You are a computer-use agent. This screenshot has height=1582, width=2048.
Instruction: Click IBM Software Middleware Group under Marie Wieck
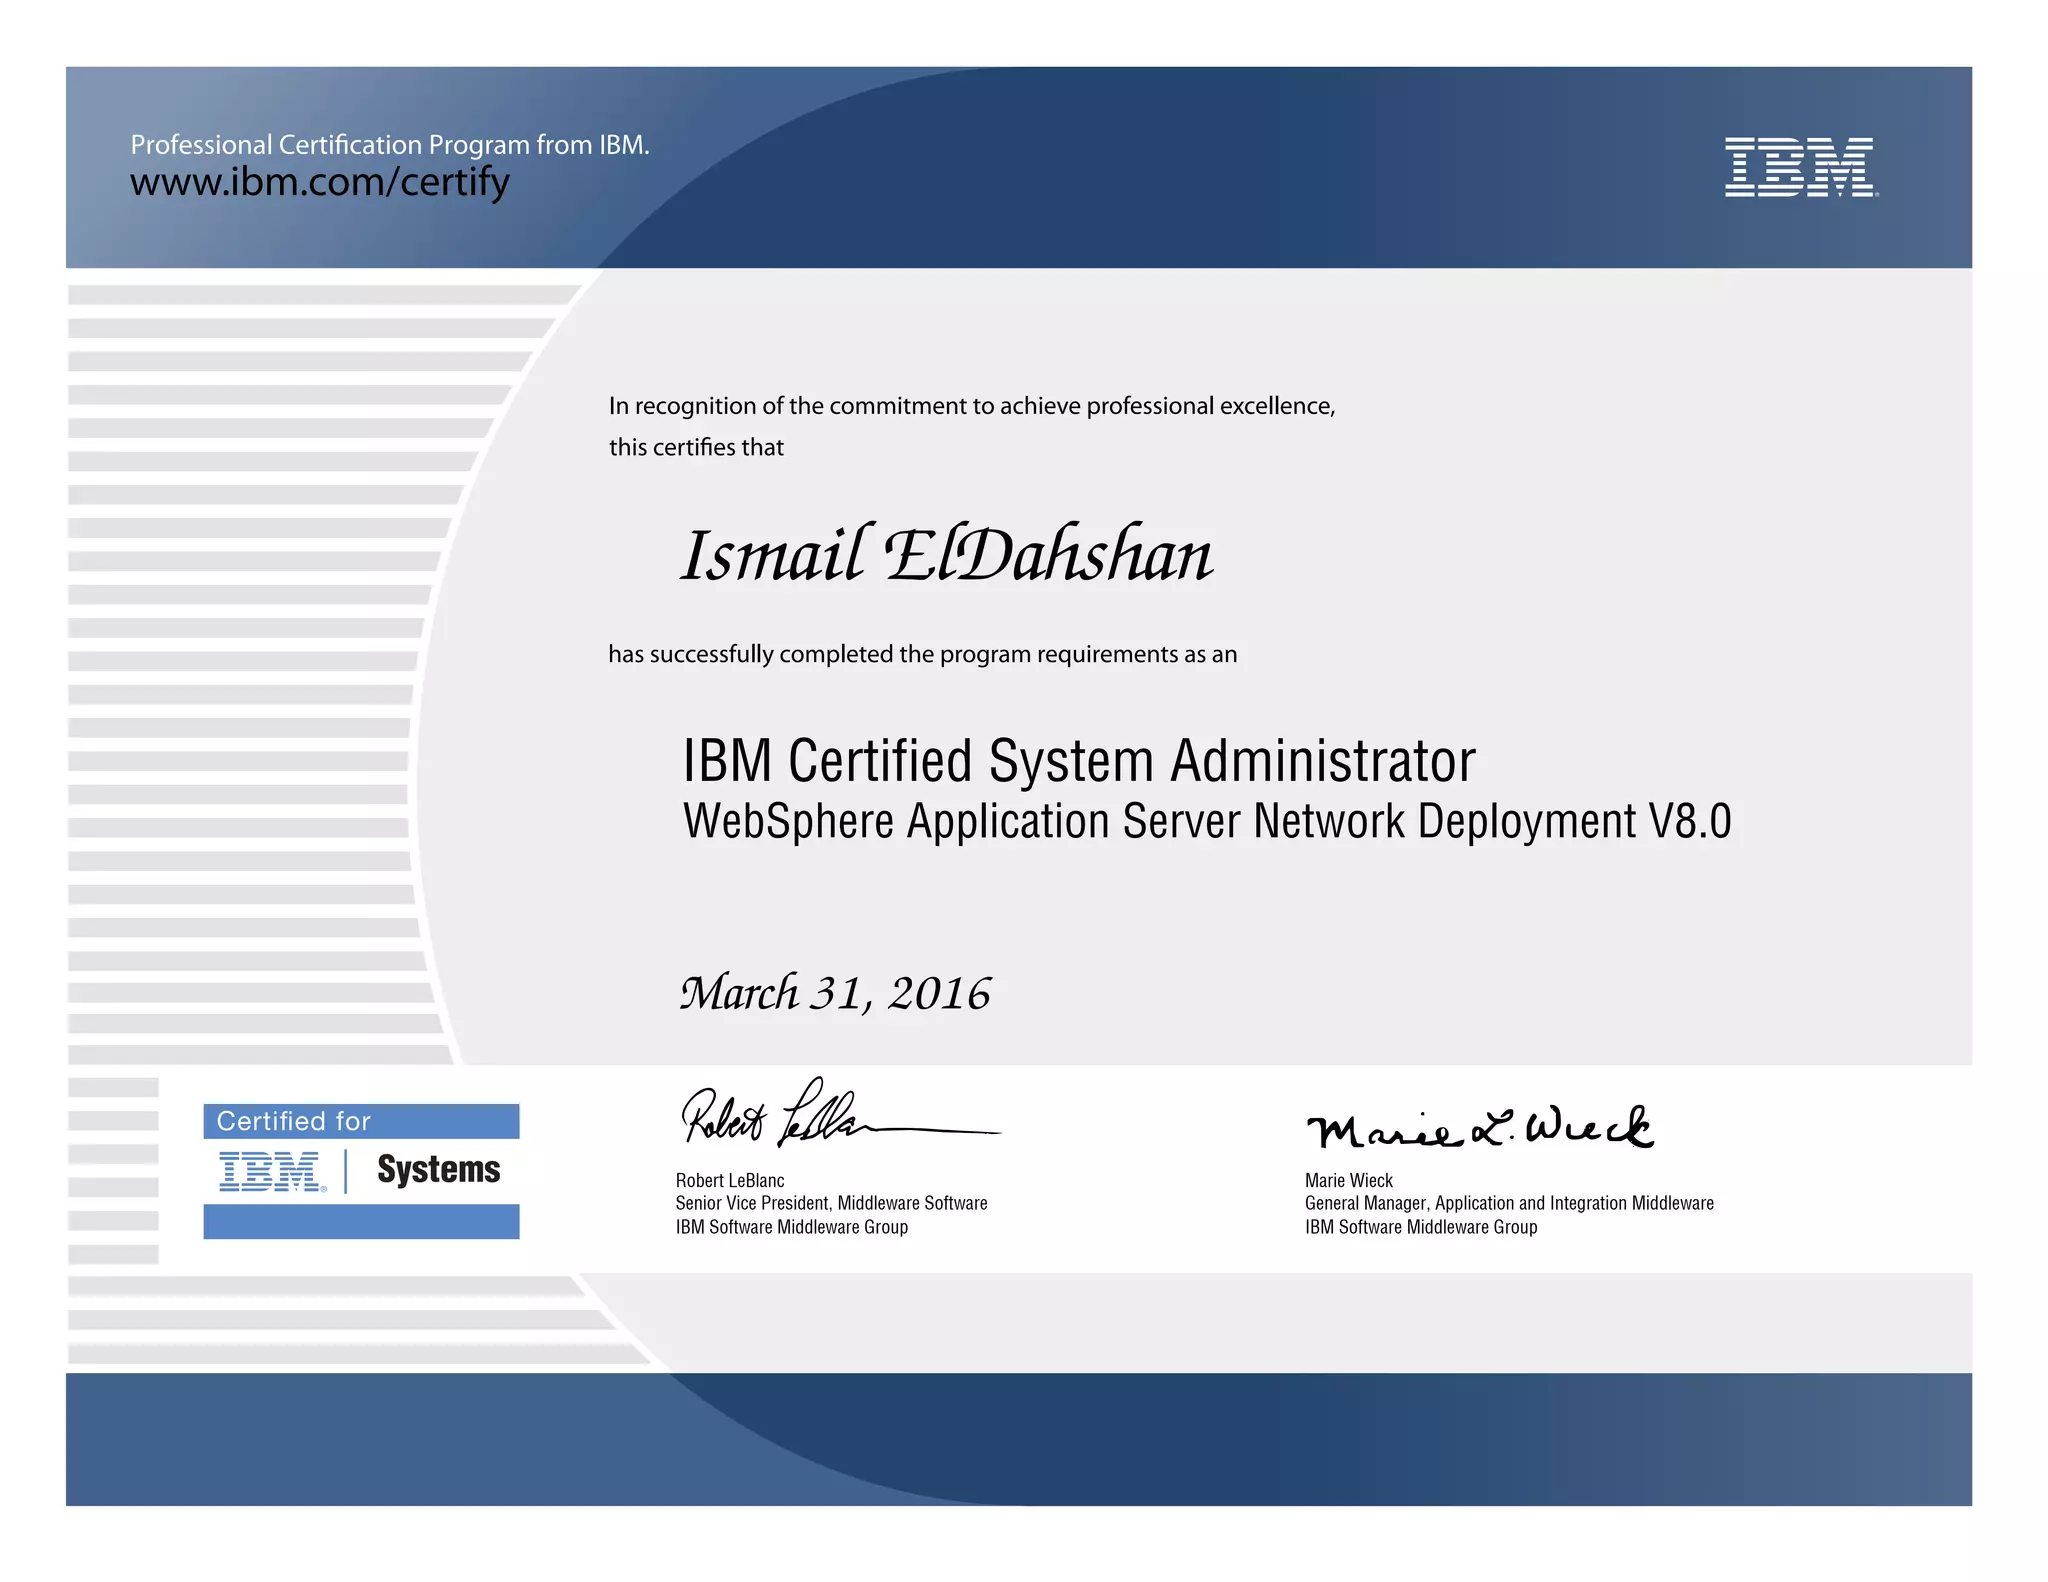pyautogui.click(x=1420, y=1227)
